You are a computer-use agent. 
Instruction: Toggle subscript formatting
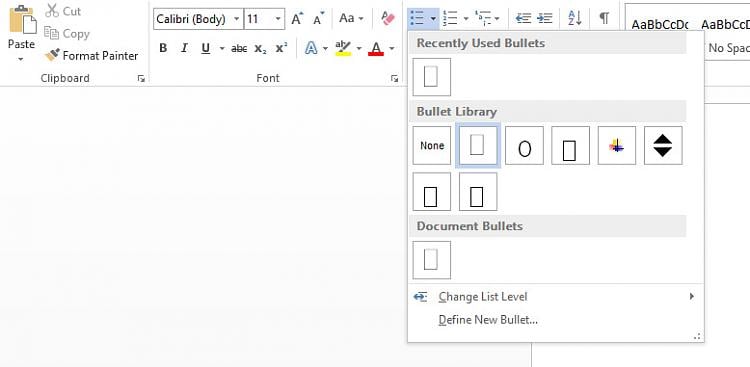click(x=260, y=48)
